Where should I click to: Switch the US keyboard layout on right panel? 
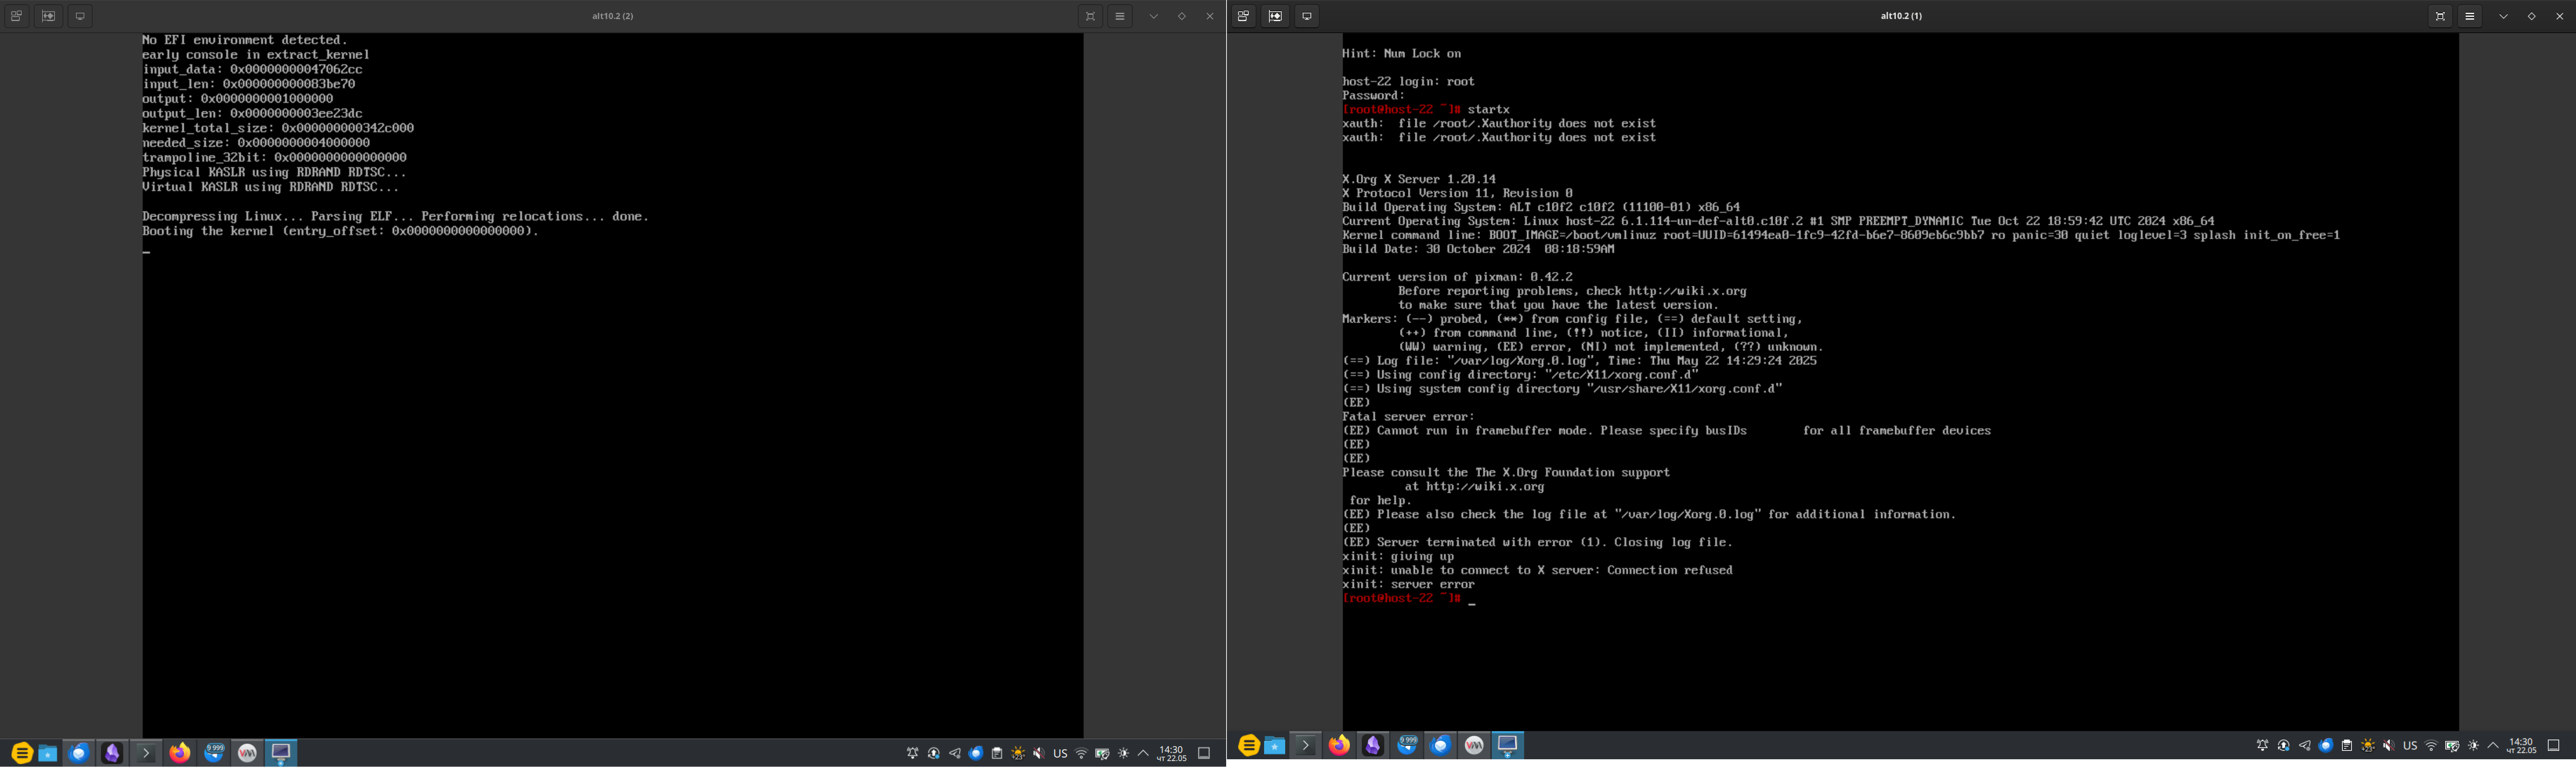click(x=2410, y=746)
